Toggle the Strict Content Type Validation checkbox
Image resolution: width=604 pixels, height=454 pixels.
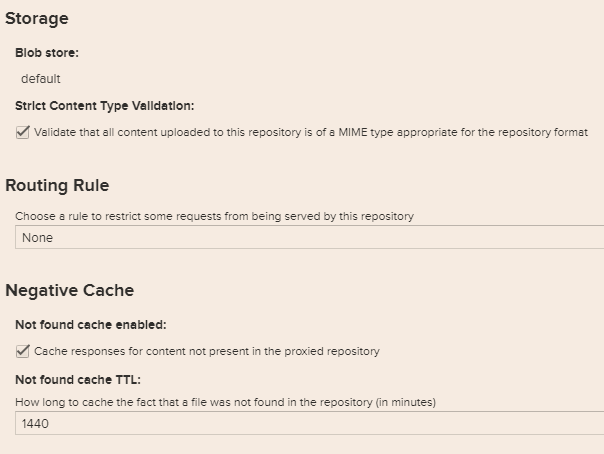coord(23,132)
